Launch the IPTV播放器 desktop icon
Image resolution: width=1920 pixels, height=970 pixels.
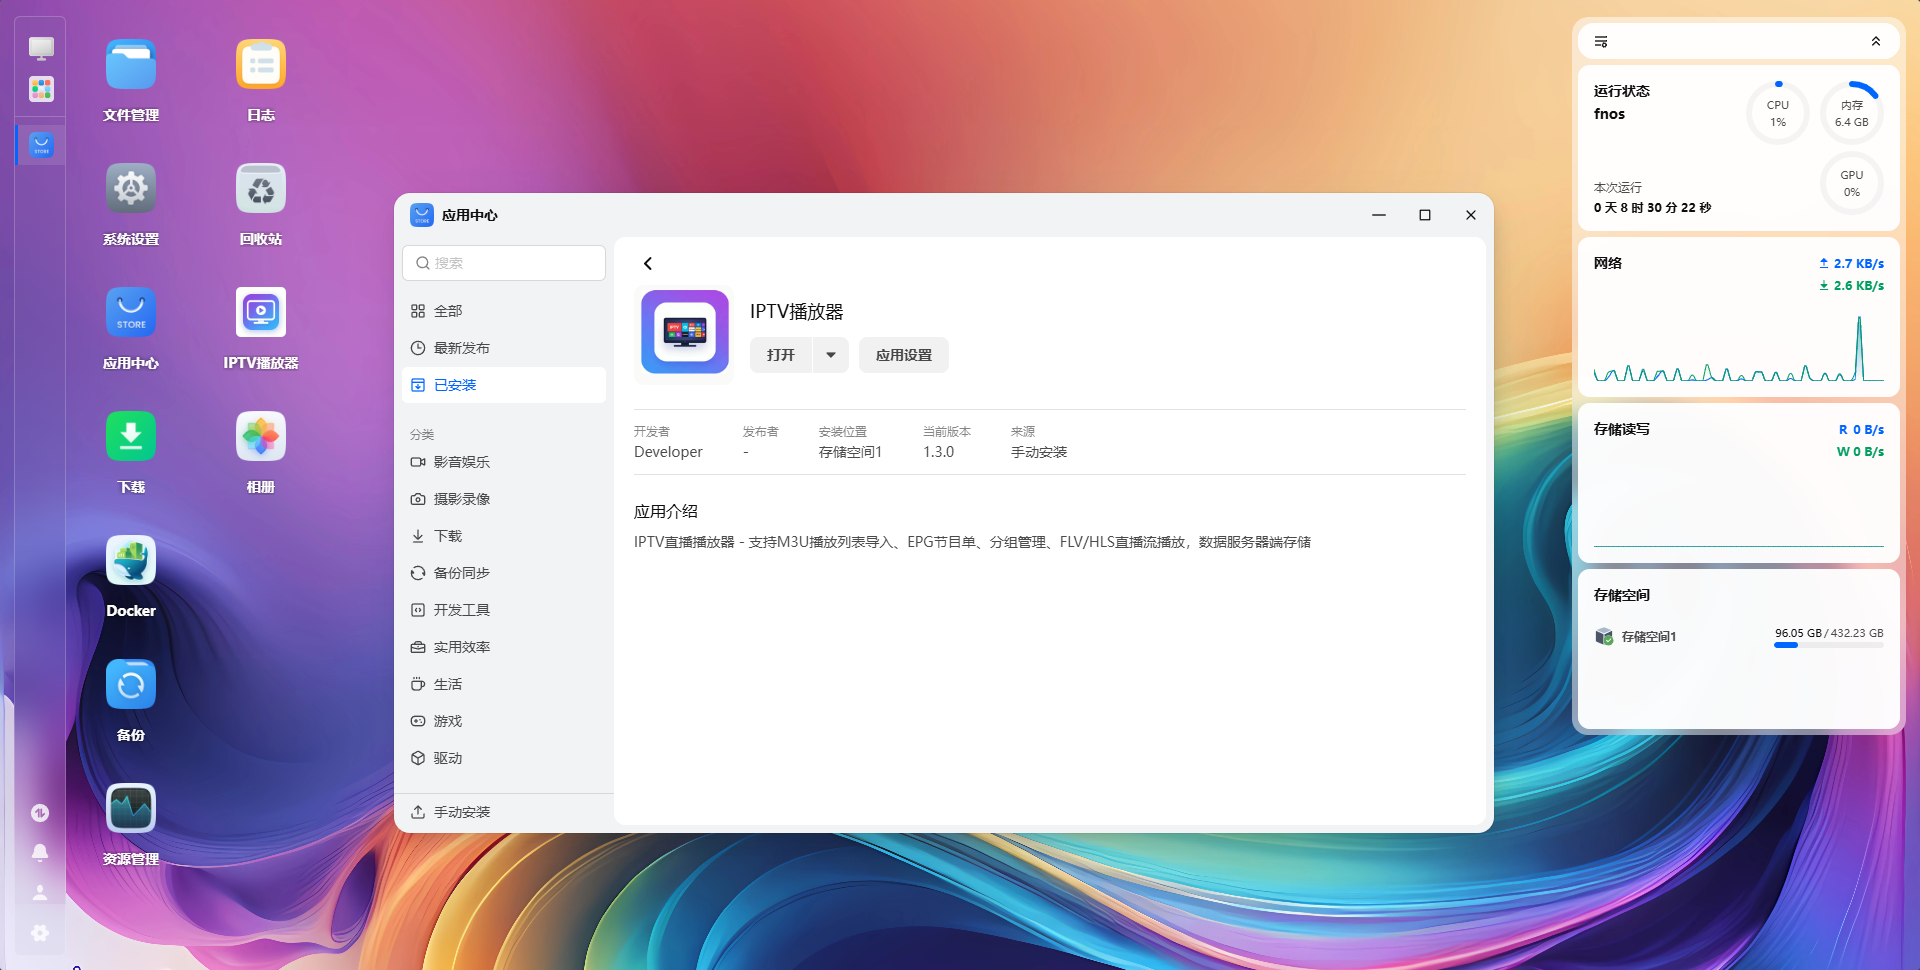pyautogui.click(x=261, y=313)
